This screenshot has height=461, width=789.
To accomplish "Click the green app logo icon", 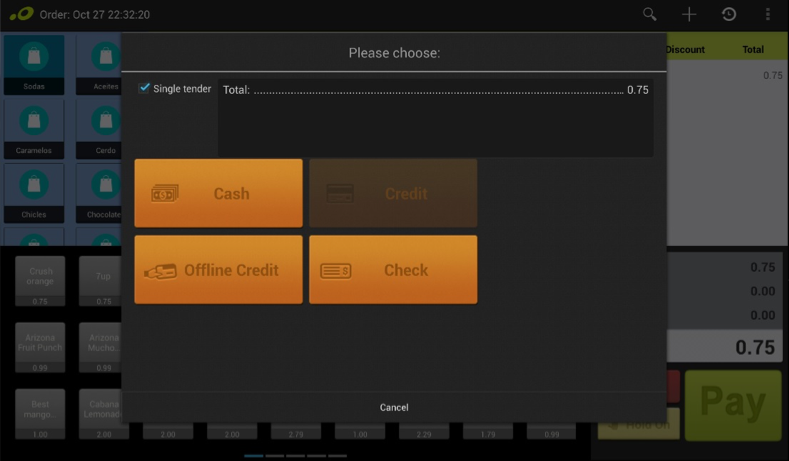I will [20, 15].
